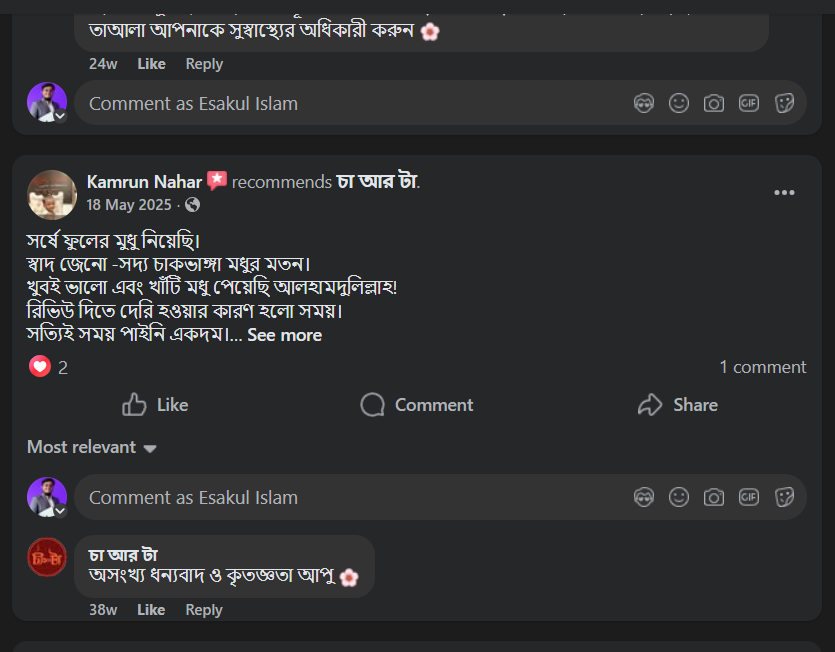Share Kamrun Nahar's recommendation post
The height and width of the screenshot is (652, 835).
click(677, 405)
